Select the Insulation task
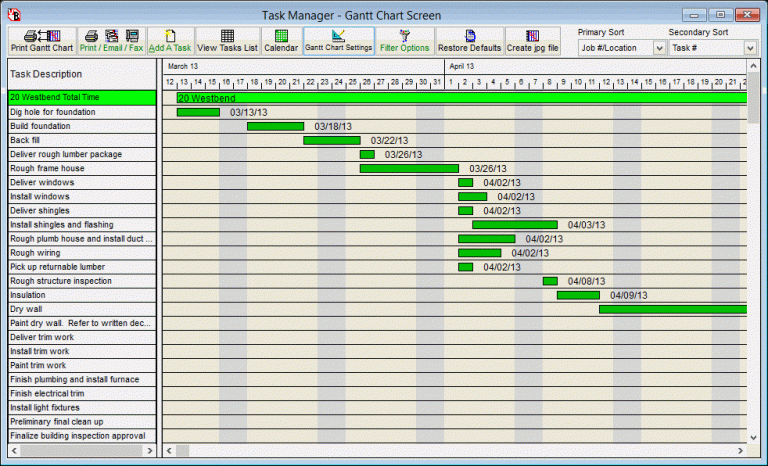 (82, 295)
